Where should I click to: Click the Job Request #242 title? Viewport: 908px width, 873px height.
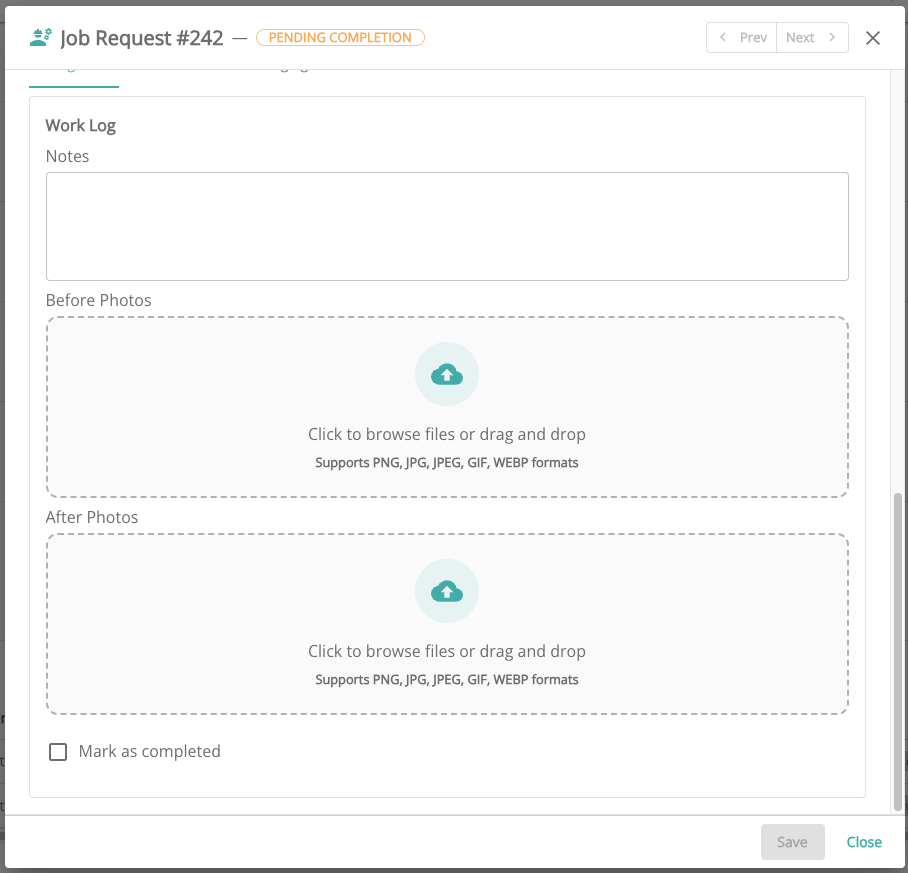point(141,38)
